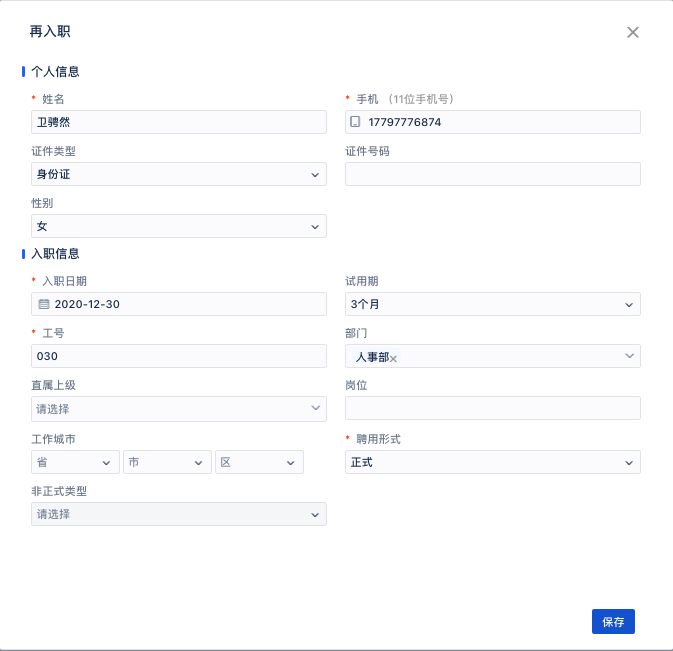
Task: Click into the 证件号码 input field
Action: click(493, 174)
